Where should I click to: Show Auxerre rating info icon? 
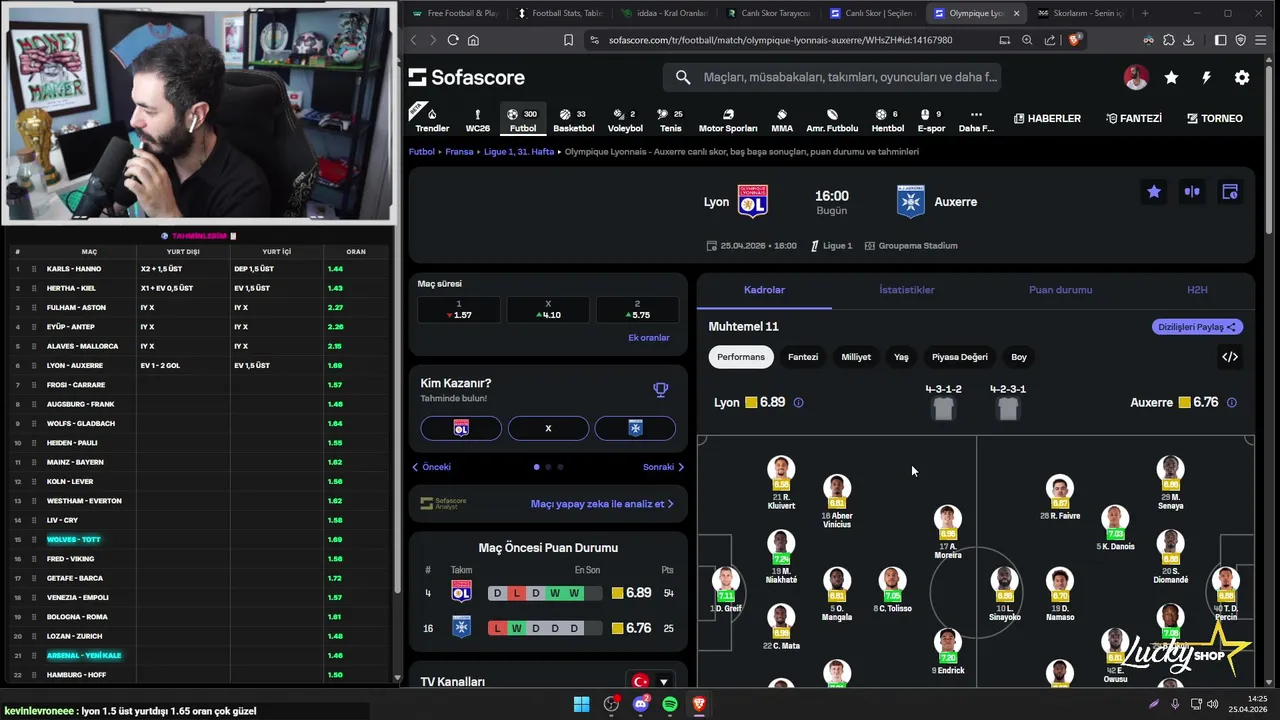click(x=1231, y=403)
